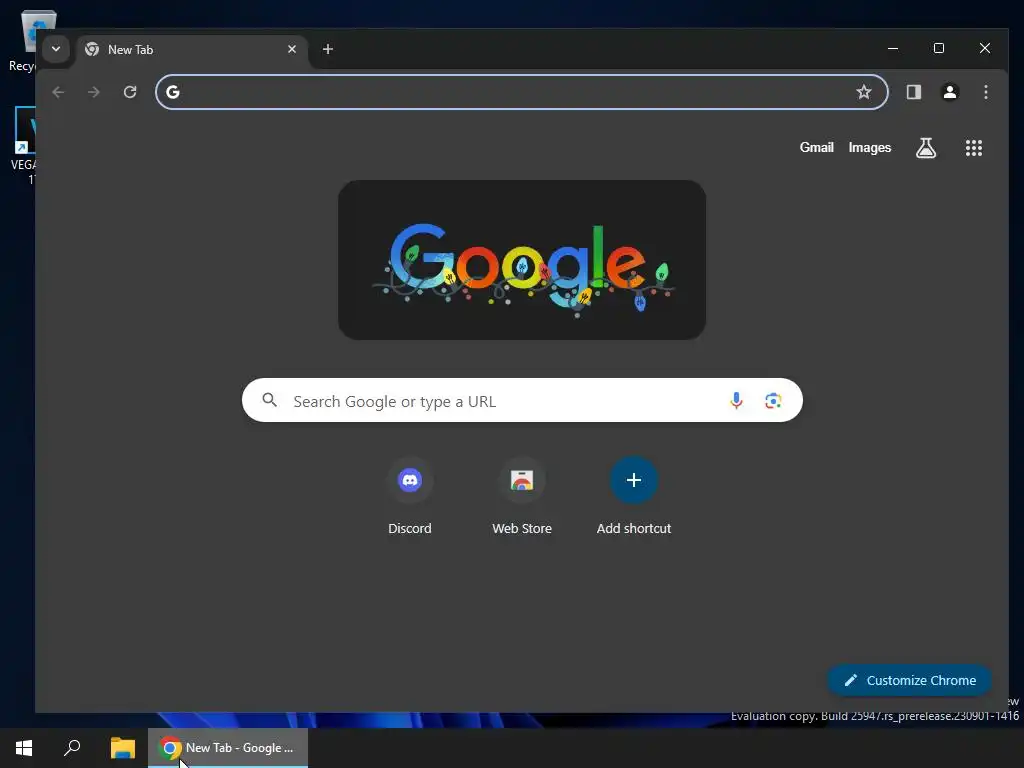
Task: Maximize the Chrome window
Action: pyautogui.click(x=938, y=48)
